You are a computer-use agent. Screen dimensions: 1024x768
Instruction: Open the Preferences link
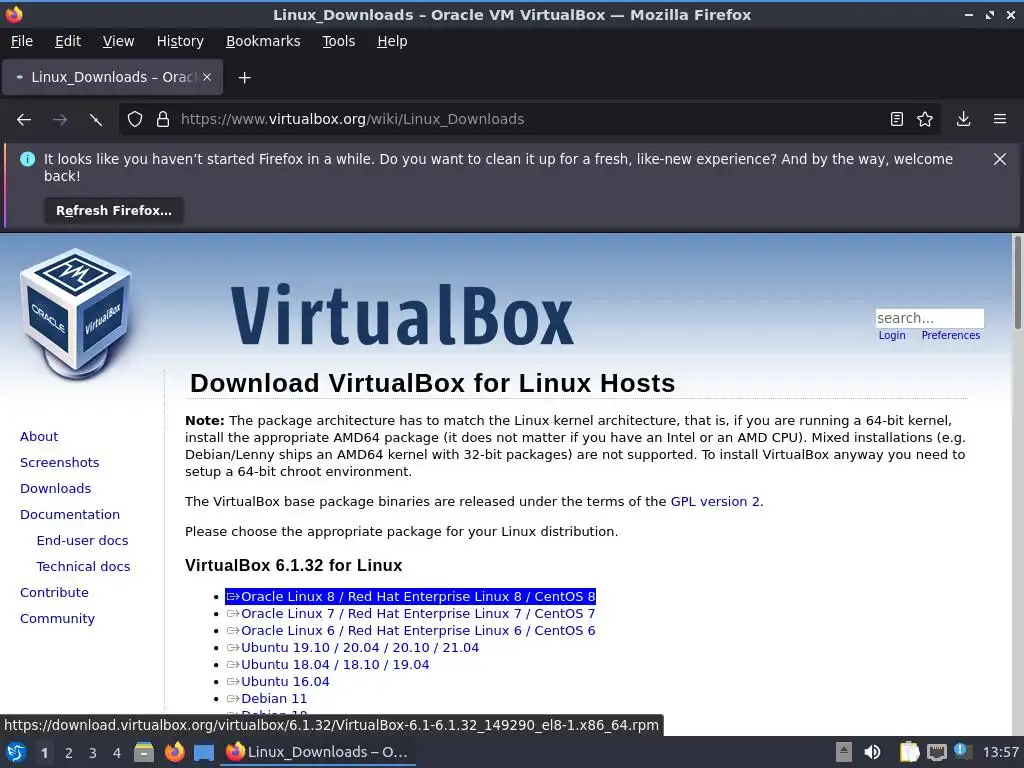pyautogui.click(x=950, y=336)
